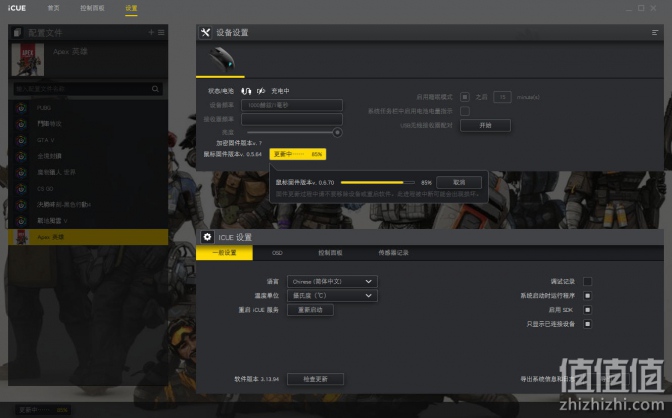The image size is (672, 418).
Task: Toggle 系统启动时运行程序 checkbox
Action: pos(588,295)
